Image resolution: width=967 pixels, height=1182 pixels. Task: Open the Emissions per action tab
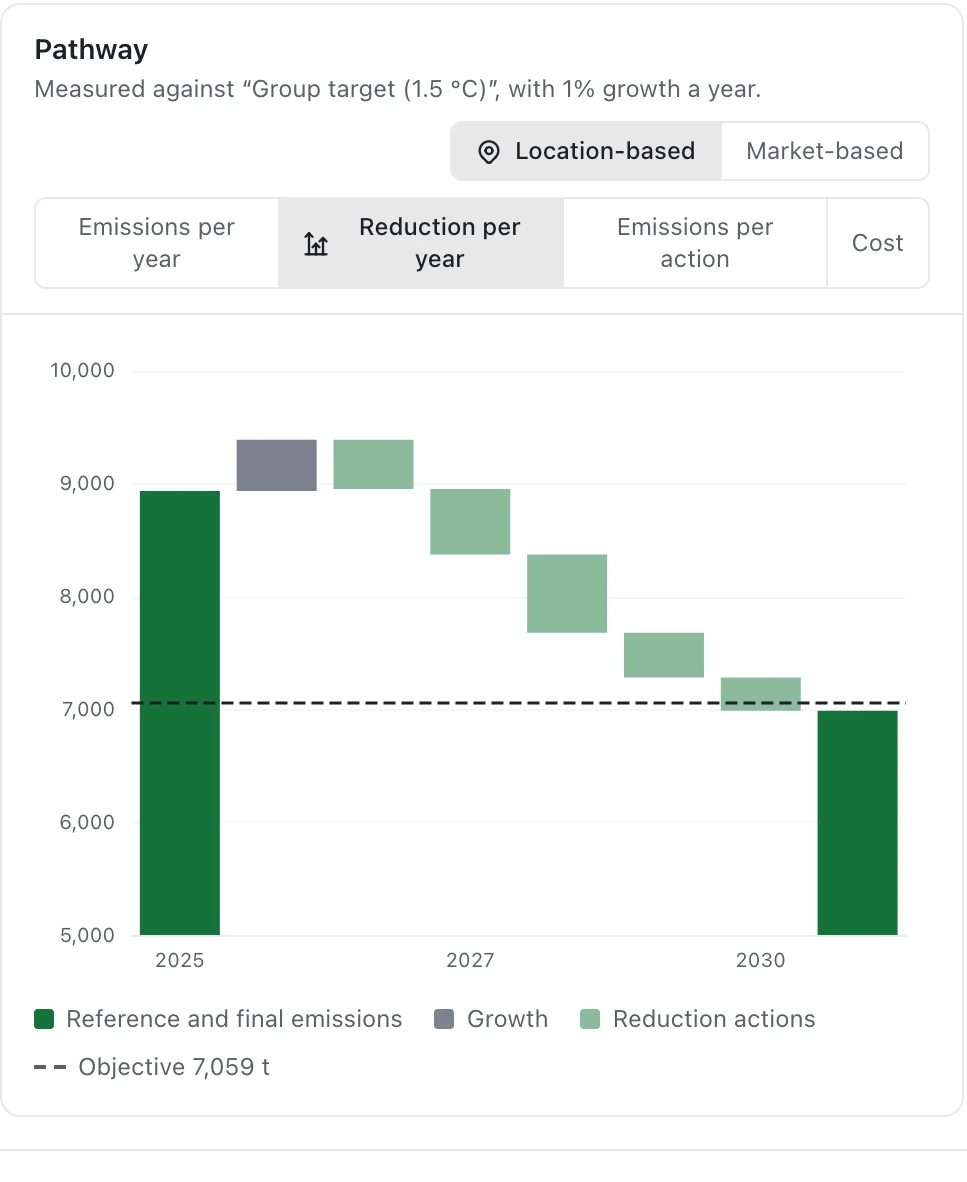(x=695, y=243)
